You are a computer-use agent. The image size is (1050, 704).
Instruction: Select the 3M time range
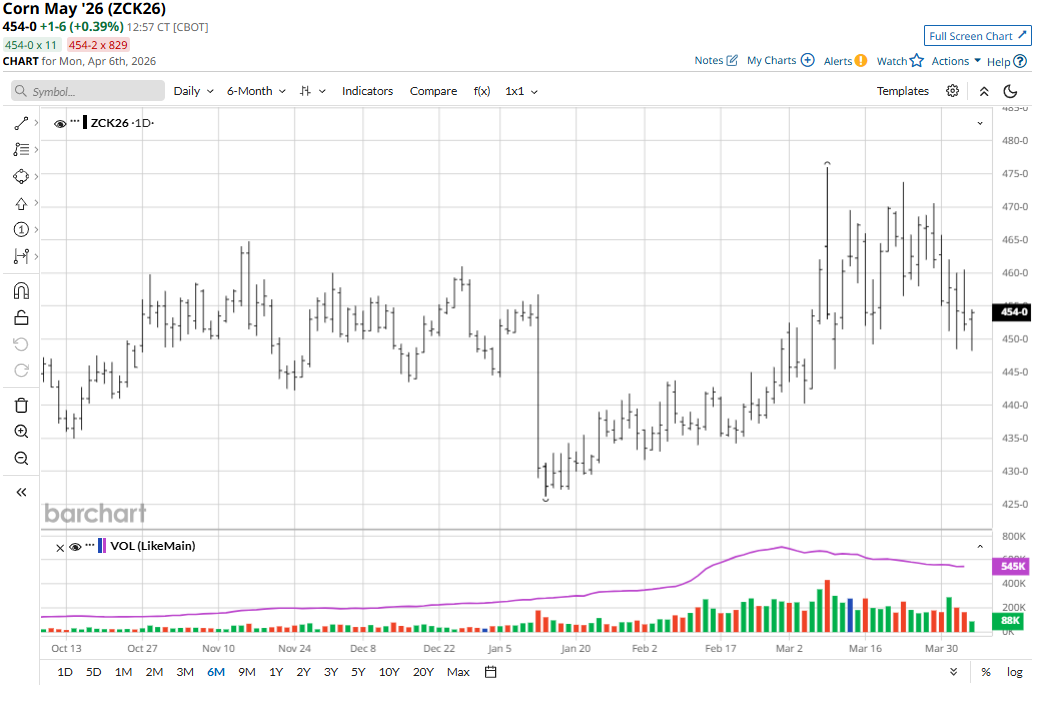185,672
